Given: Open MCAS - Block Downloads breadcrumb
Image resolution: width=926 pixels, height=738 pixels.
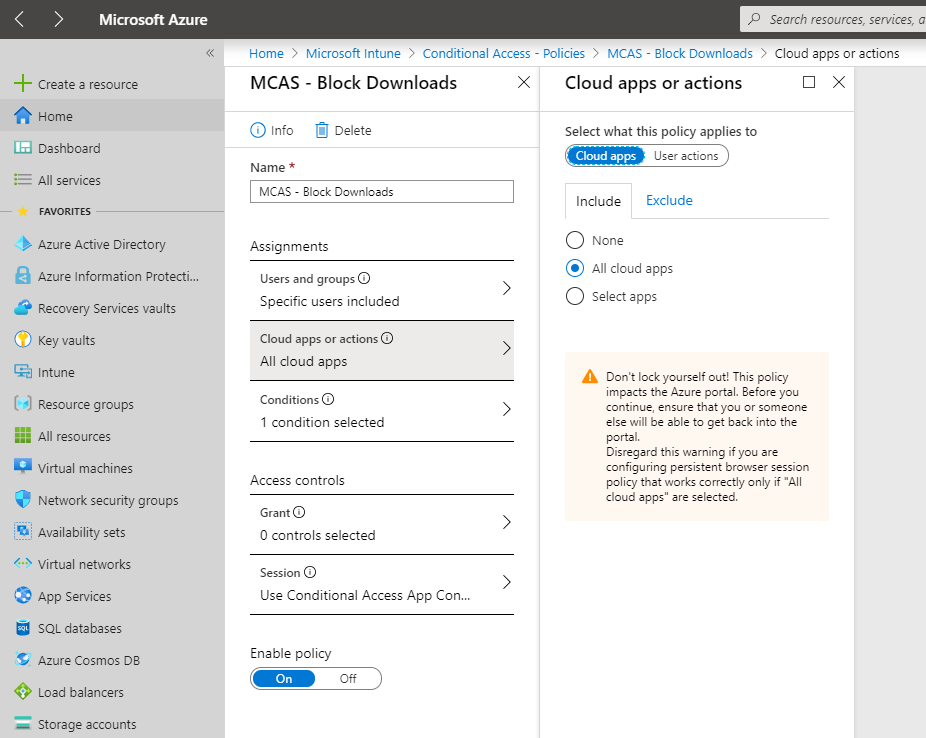Looking at the screenshot, I should tap(679, 53).
